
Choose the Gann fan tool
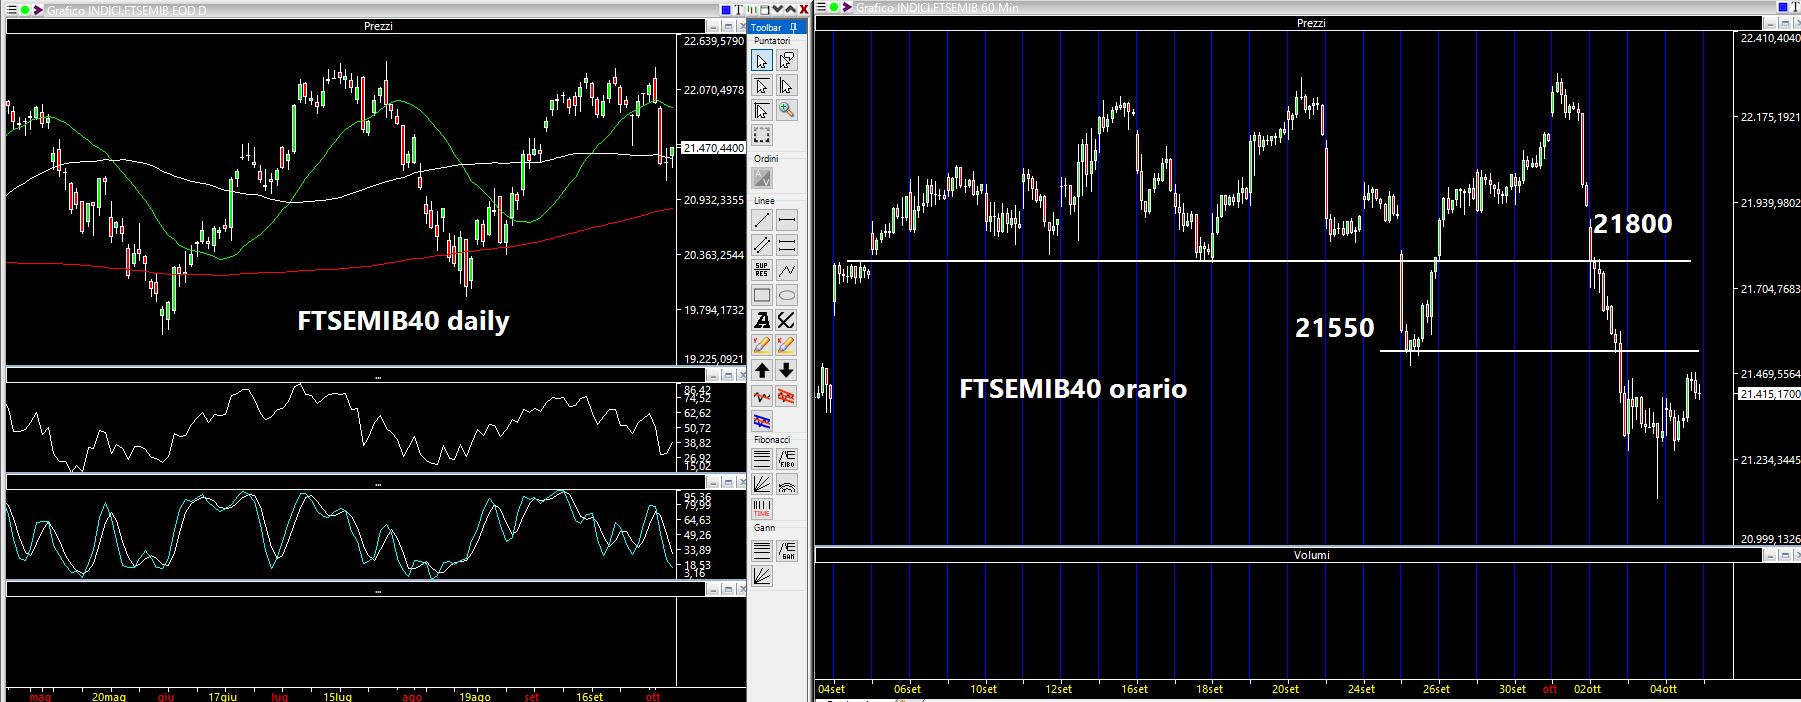[762, 576]
